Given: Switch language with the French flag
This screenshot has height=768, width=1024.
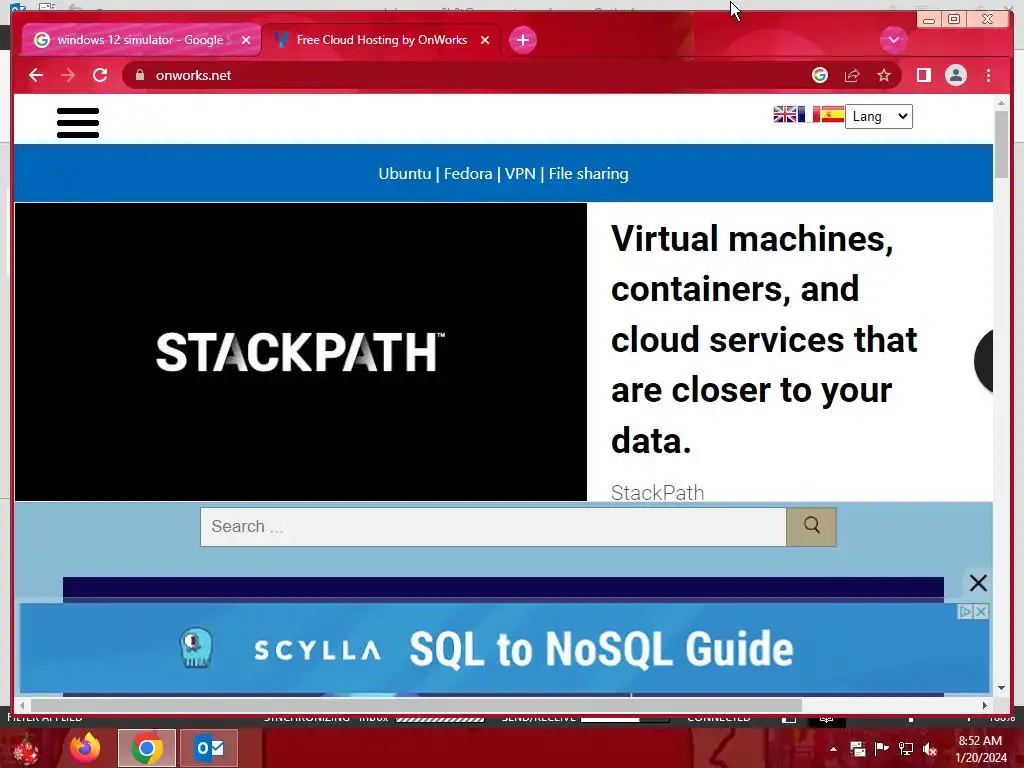Looking at the screenshot, I should (808, 114).
